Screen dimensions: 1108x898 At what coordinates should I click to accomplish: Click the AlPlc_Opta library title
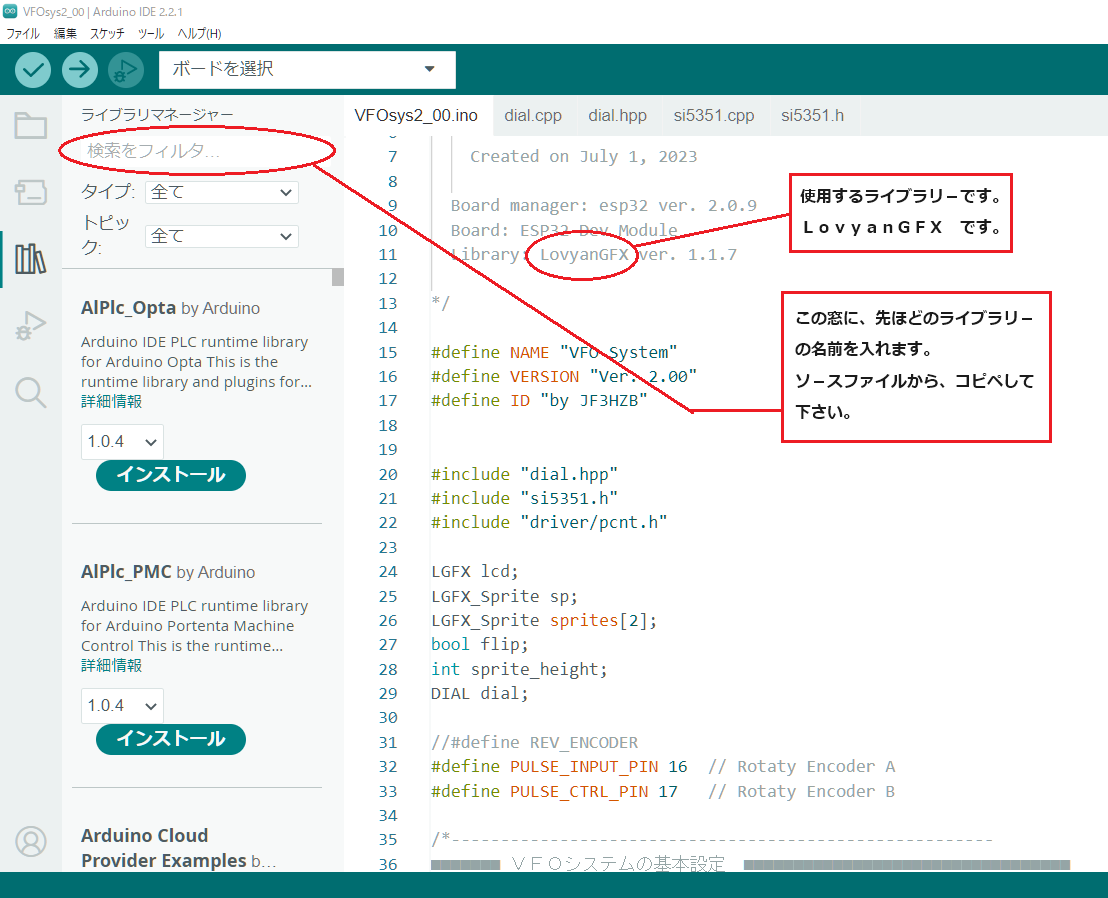(129, 308)
